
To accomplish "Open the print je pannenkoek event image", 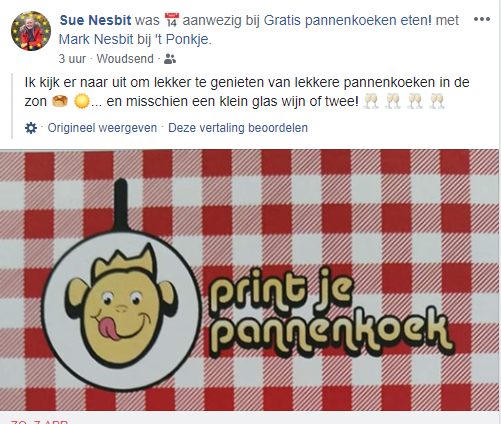I will pos(250,280).
